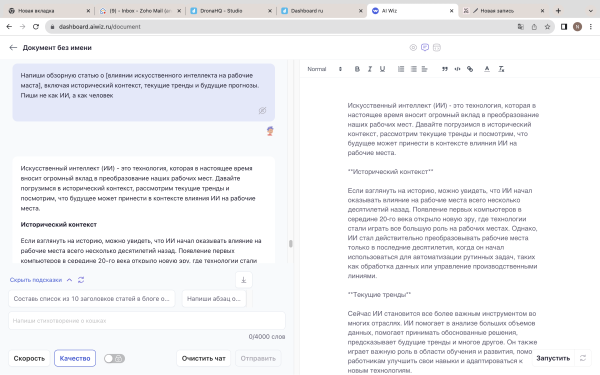Click the Документ без имени title
The width and height of the screenshot is (600, 375).
click(57, 48)
